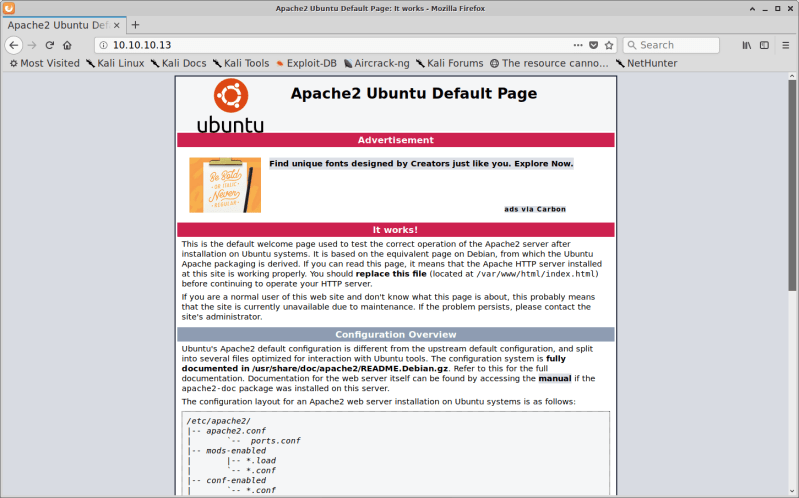Click scrollbar down arrow
This screenshot has height=498, width=799.
point(792,491)
